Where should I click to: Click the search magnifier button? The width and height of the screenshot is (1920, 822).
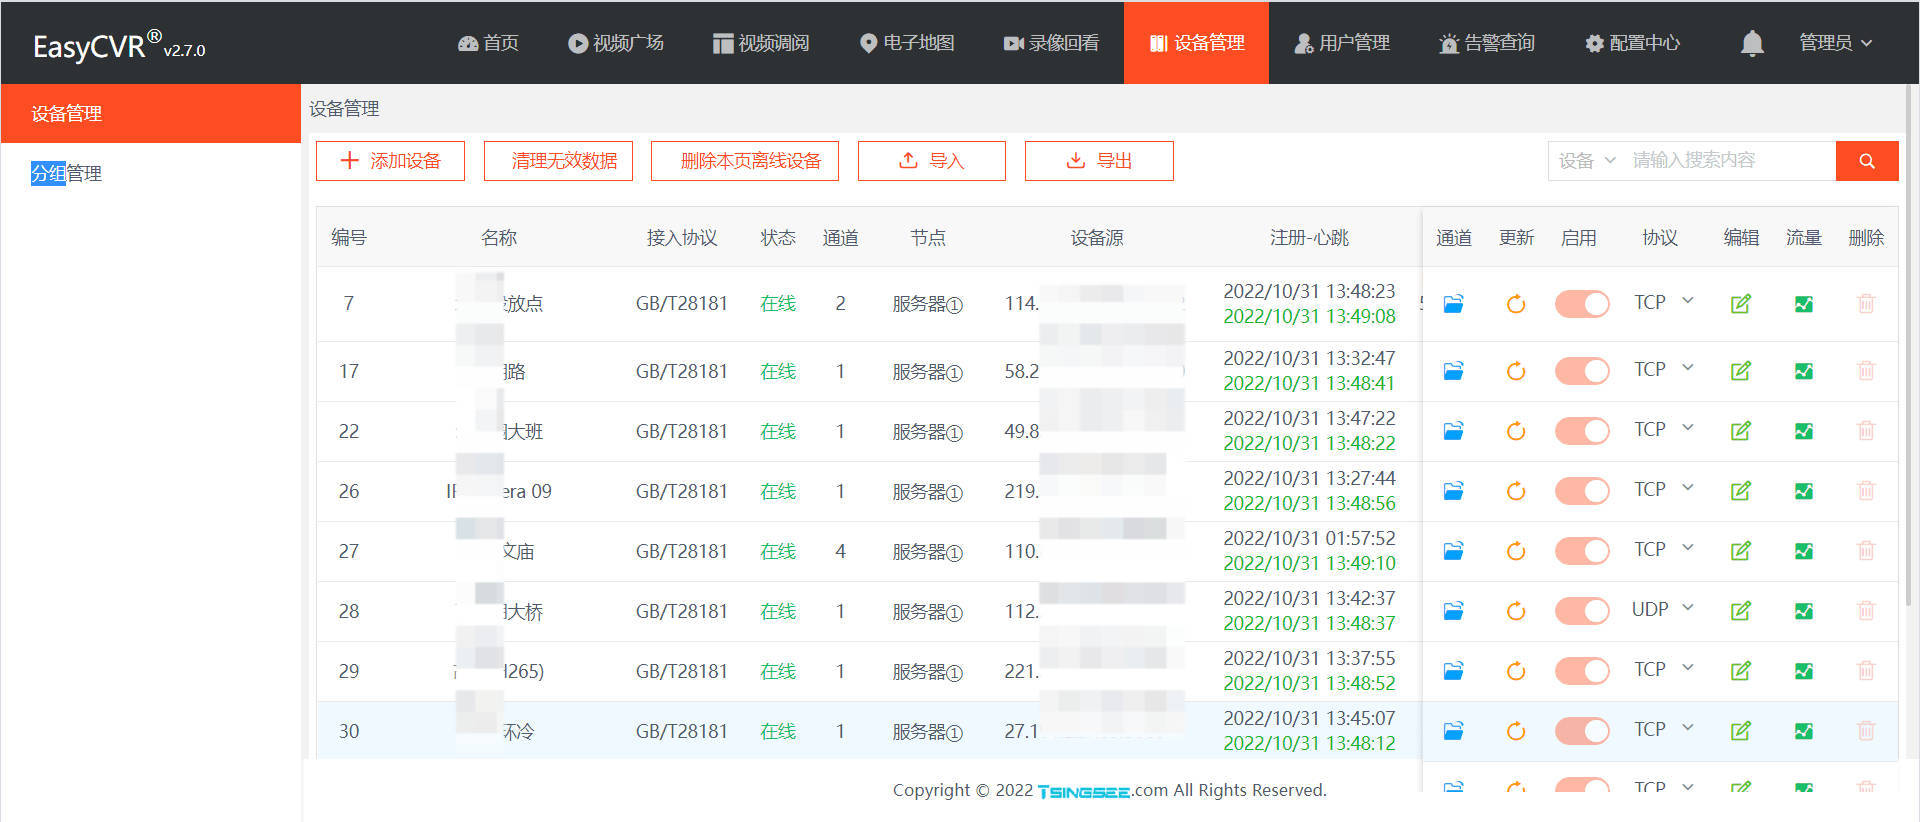tap(1867, 161)
